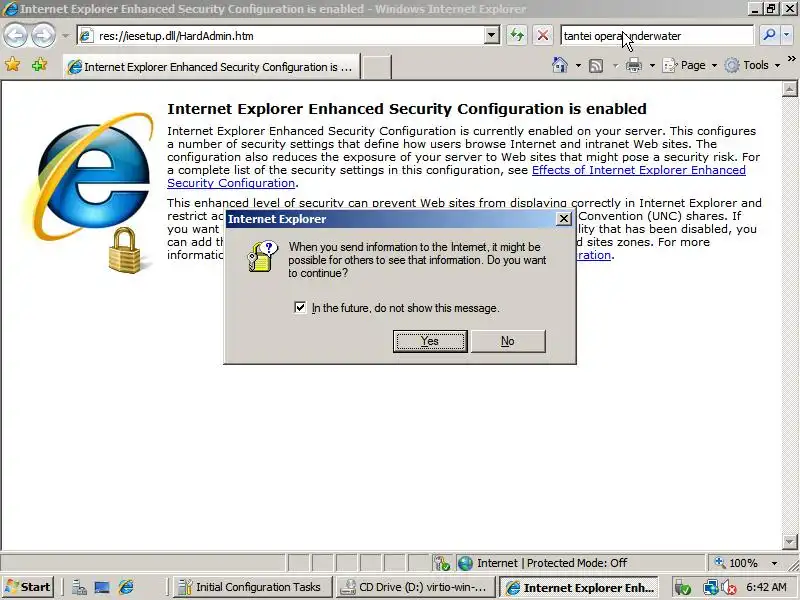The image size is (800, 600).
Task: Click the Favorites Center star icon
Action: [x=12, y=65]
